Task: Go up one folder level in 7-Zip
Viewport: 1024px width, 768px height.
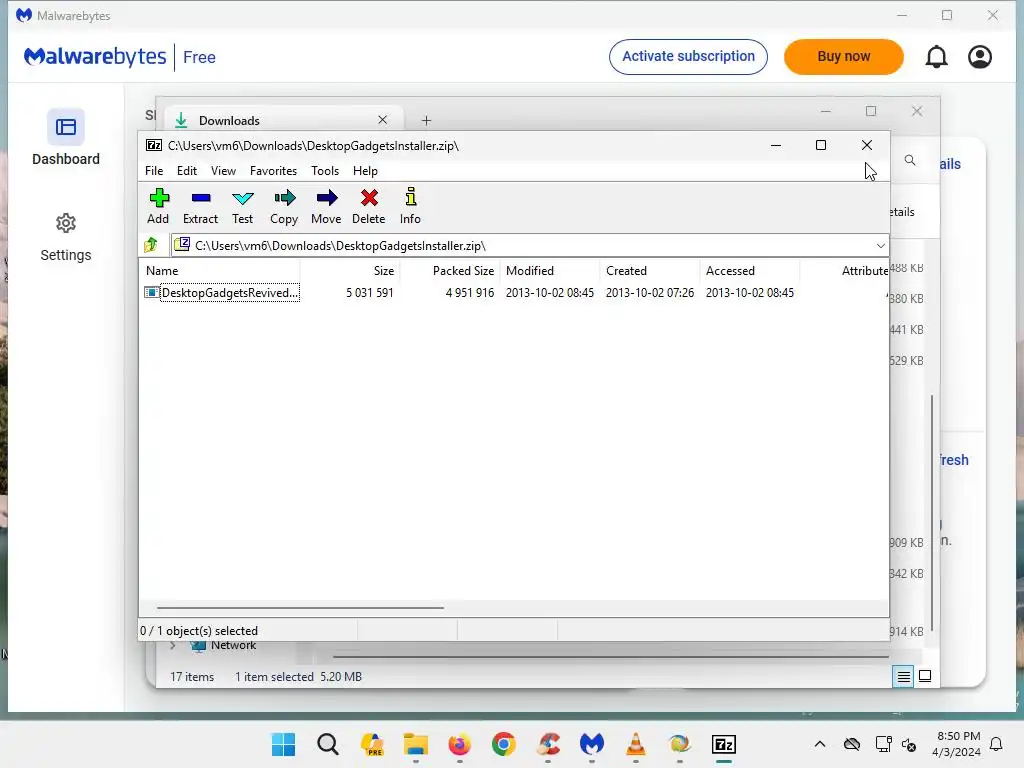Action: click(x=152, y=245)
